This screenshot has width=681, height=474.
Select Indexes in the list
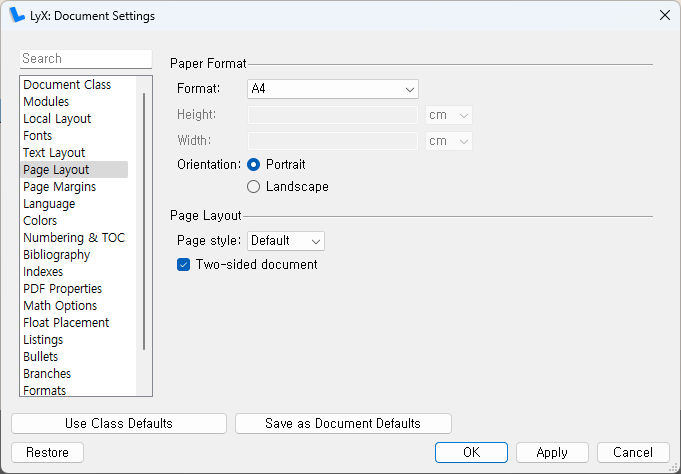point(43,272)
